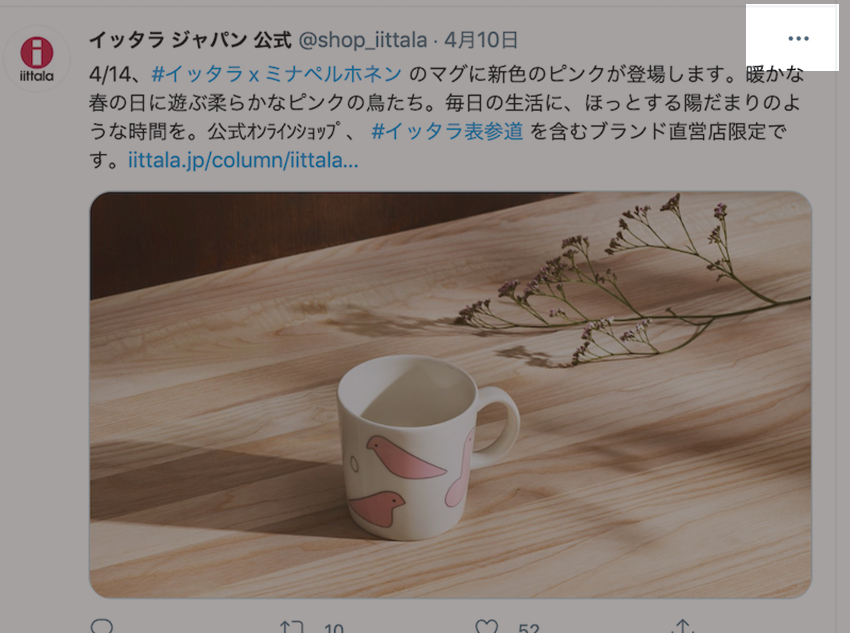View the like count of 52
The width and height of the screenshot is (850, 633).
[529, 628]
